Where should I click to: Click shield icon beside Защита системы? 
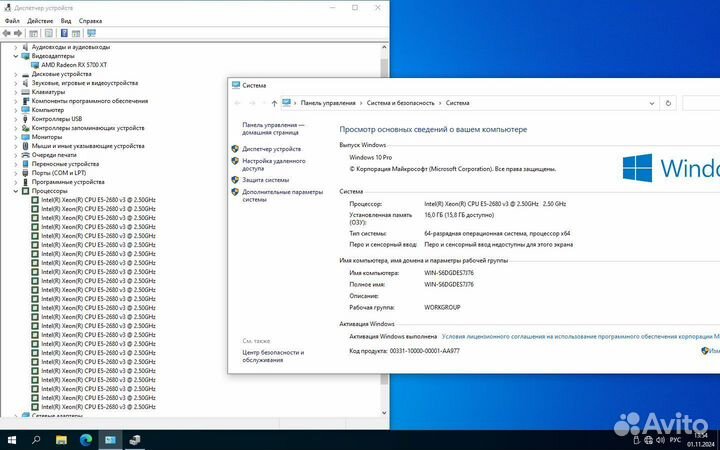tap(235, 180)
